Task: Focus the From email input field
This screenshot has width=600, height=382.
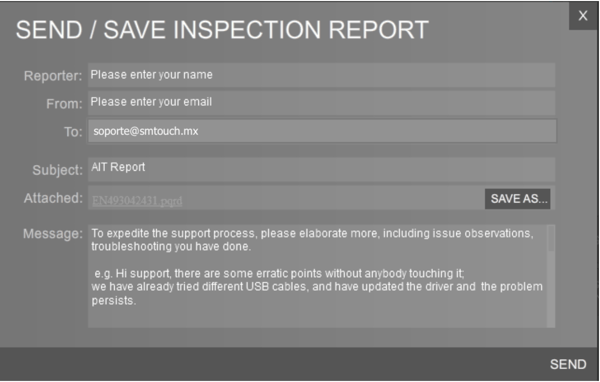Action: point(321,103)
